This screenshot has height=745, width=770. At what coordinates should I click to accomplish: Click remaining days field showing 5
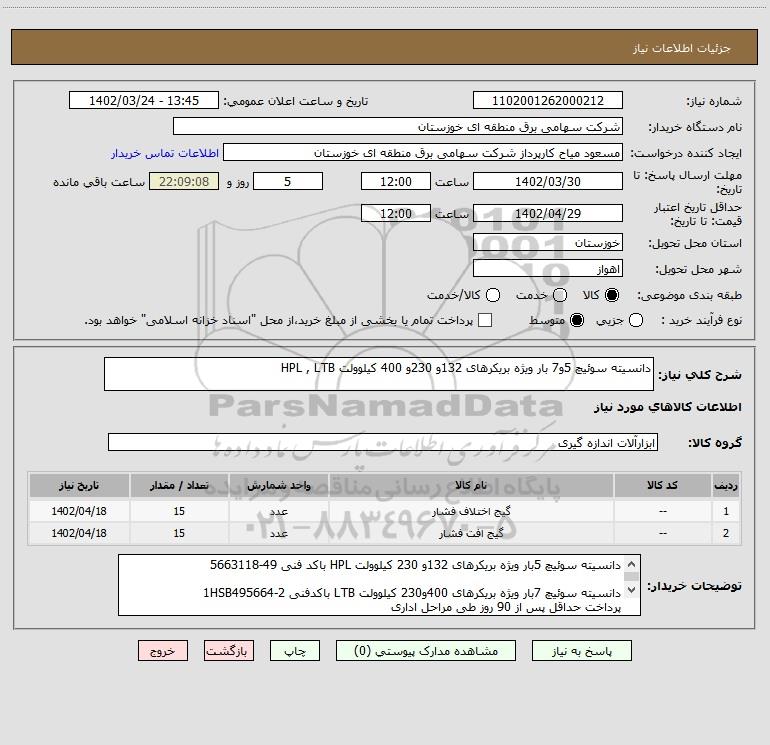pos(288,181)
